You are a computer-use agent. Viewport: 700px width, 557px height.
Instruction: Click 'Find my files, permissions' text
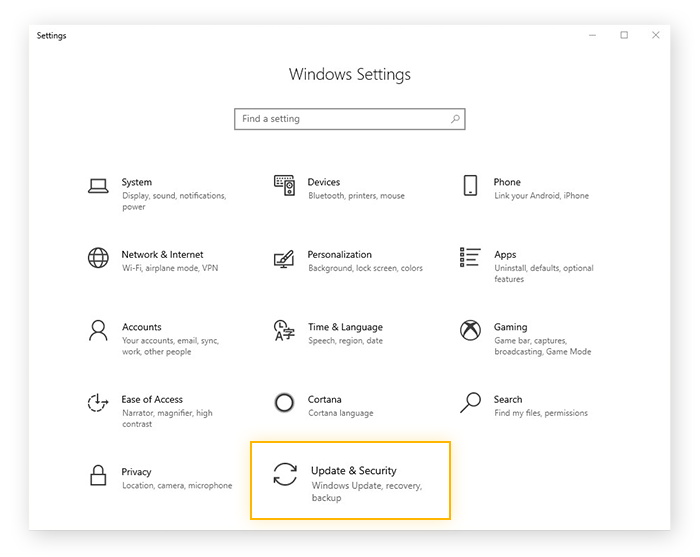(x=541, y=413)
